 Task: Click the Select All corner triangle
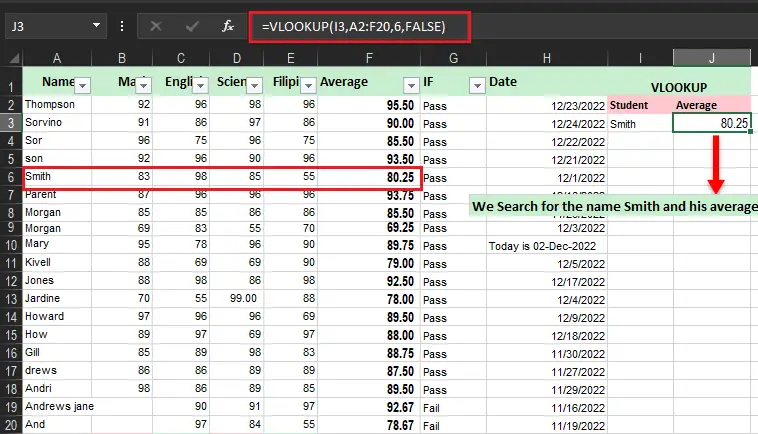[14, 58]
